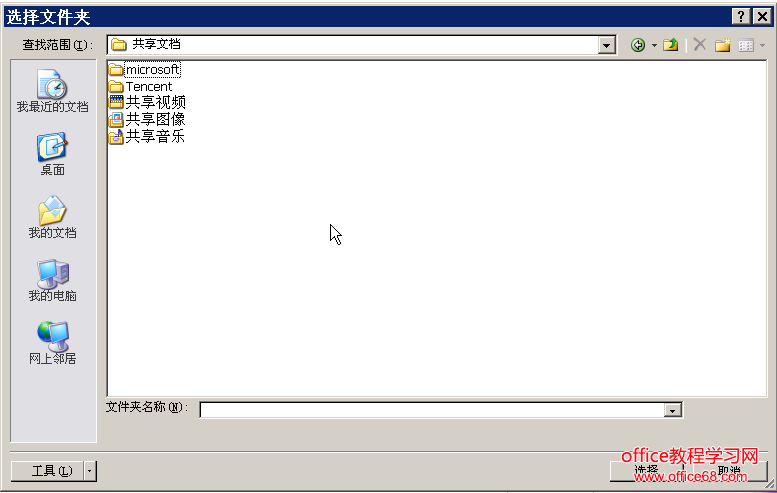Click the folder name (文件夹名称) text field

click(x=432, y=410)
